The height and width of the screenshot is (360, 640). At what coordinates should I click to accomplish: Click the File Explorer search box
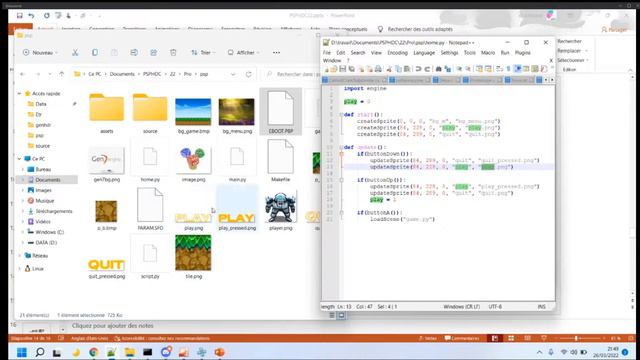292,74
